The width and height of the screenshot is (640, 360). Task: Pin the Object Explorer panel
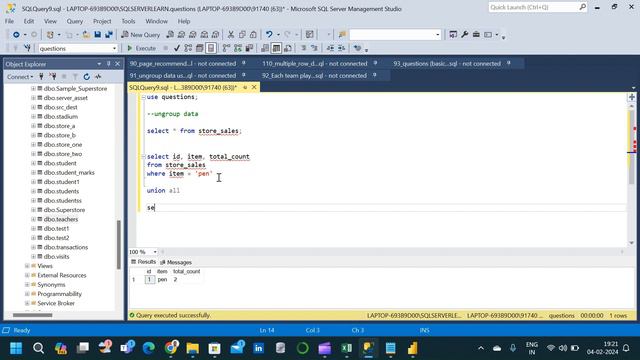[109, 64]
